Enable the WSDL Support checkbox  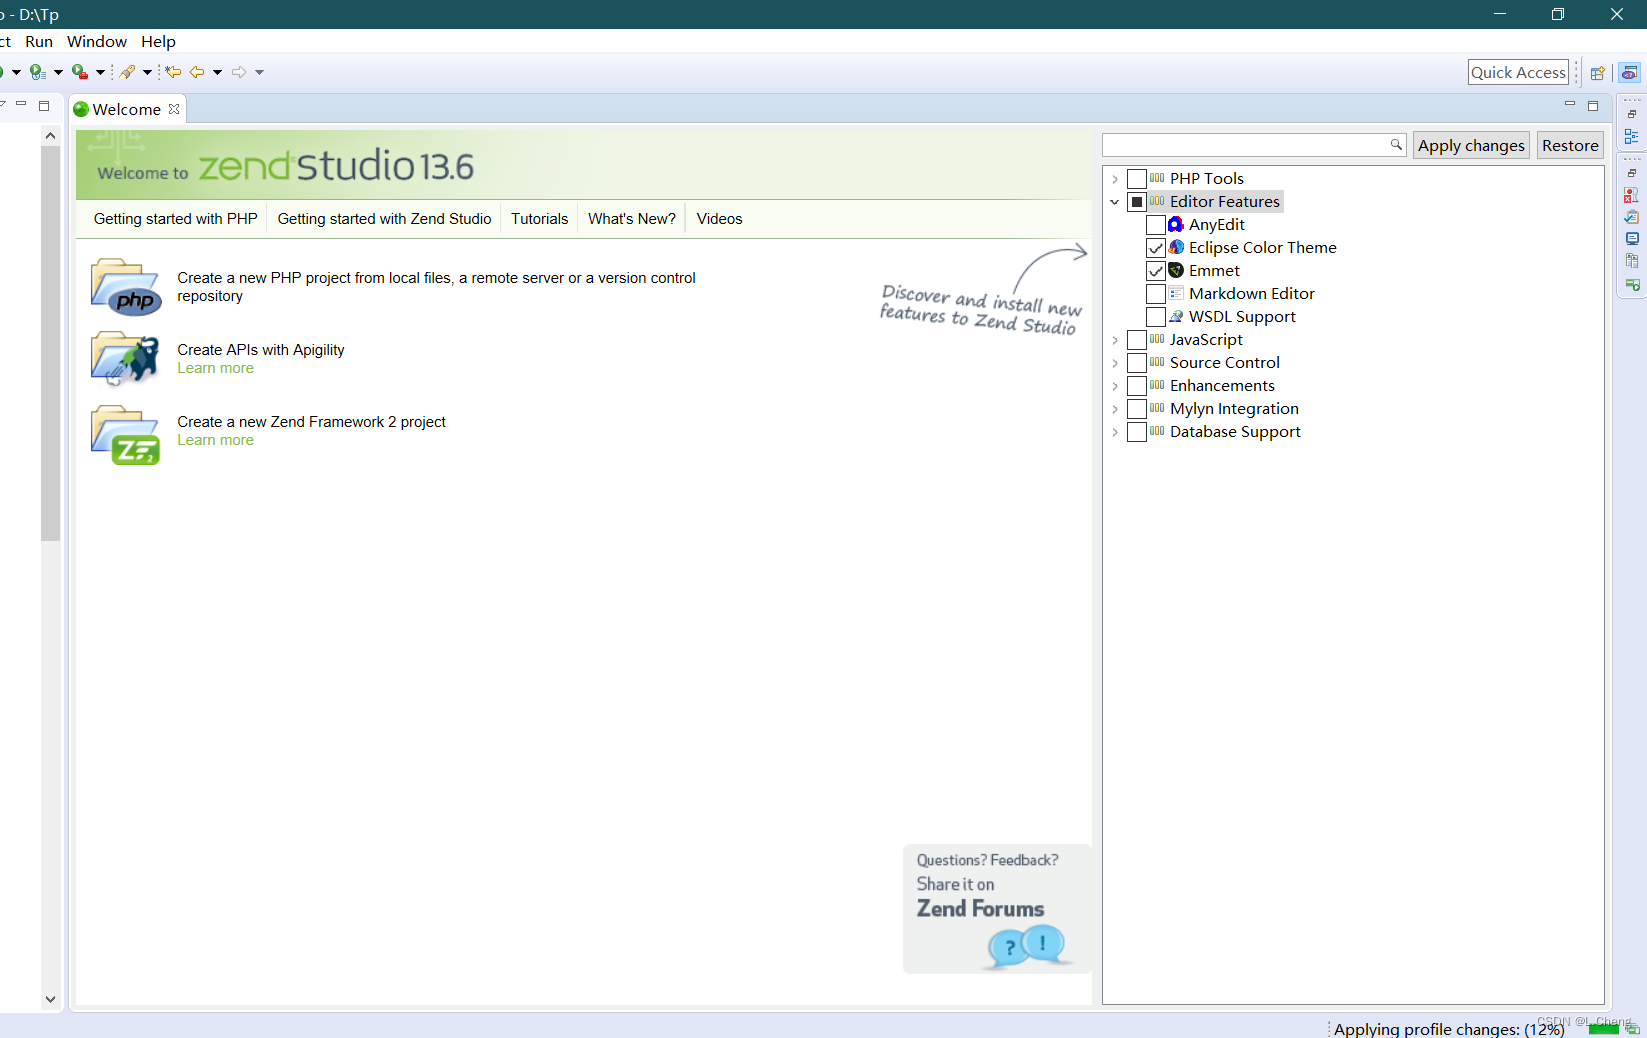tap(1156, 317)
